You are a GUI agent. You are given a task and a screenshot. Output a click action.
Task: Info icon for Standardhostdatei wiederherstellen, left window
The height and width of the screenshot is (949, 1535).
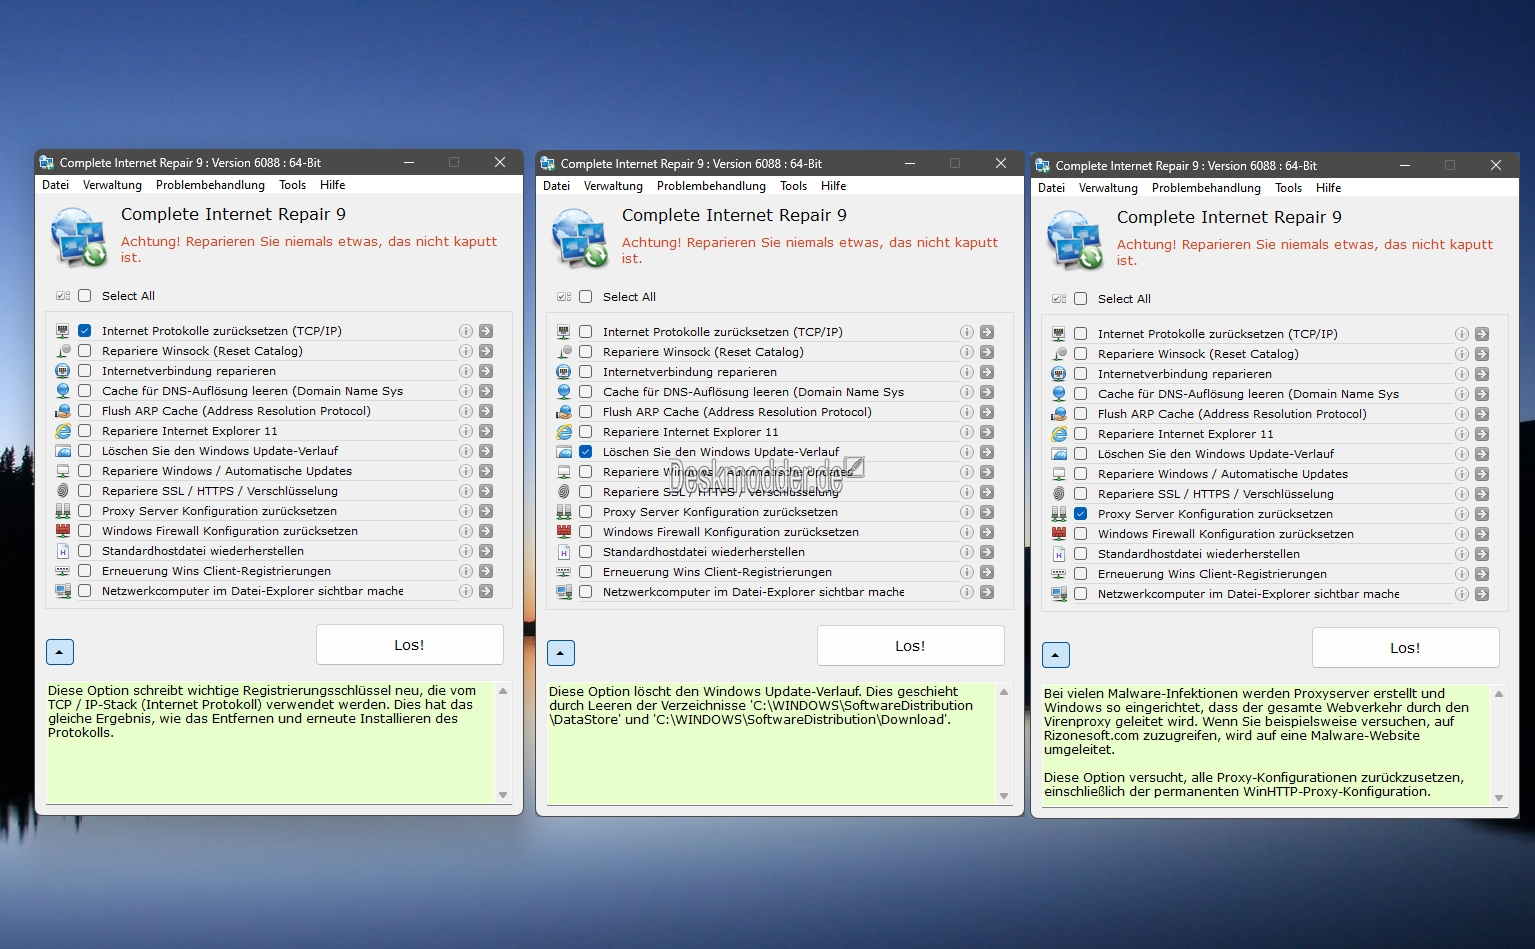coord(466,551)
